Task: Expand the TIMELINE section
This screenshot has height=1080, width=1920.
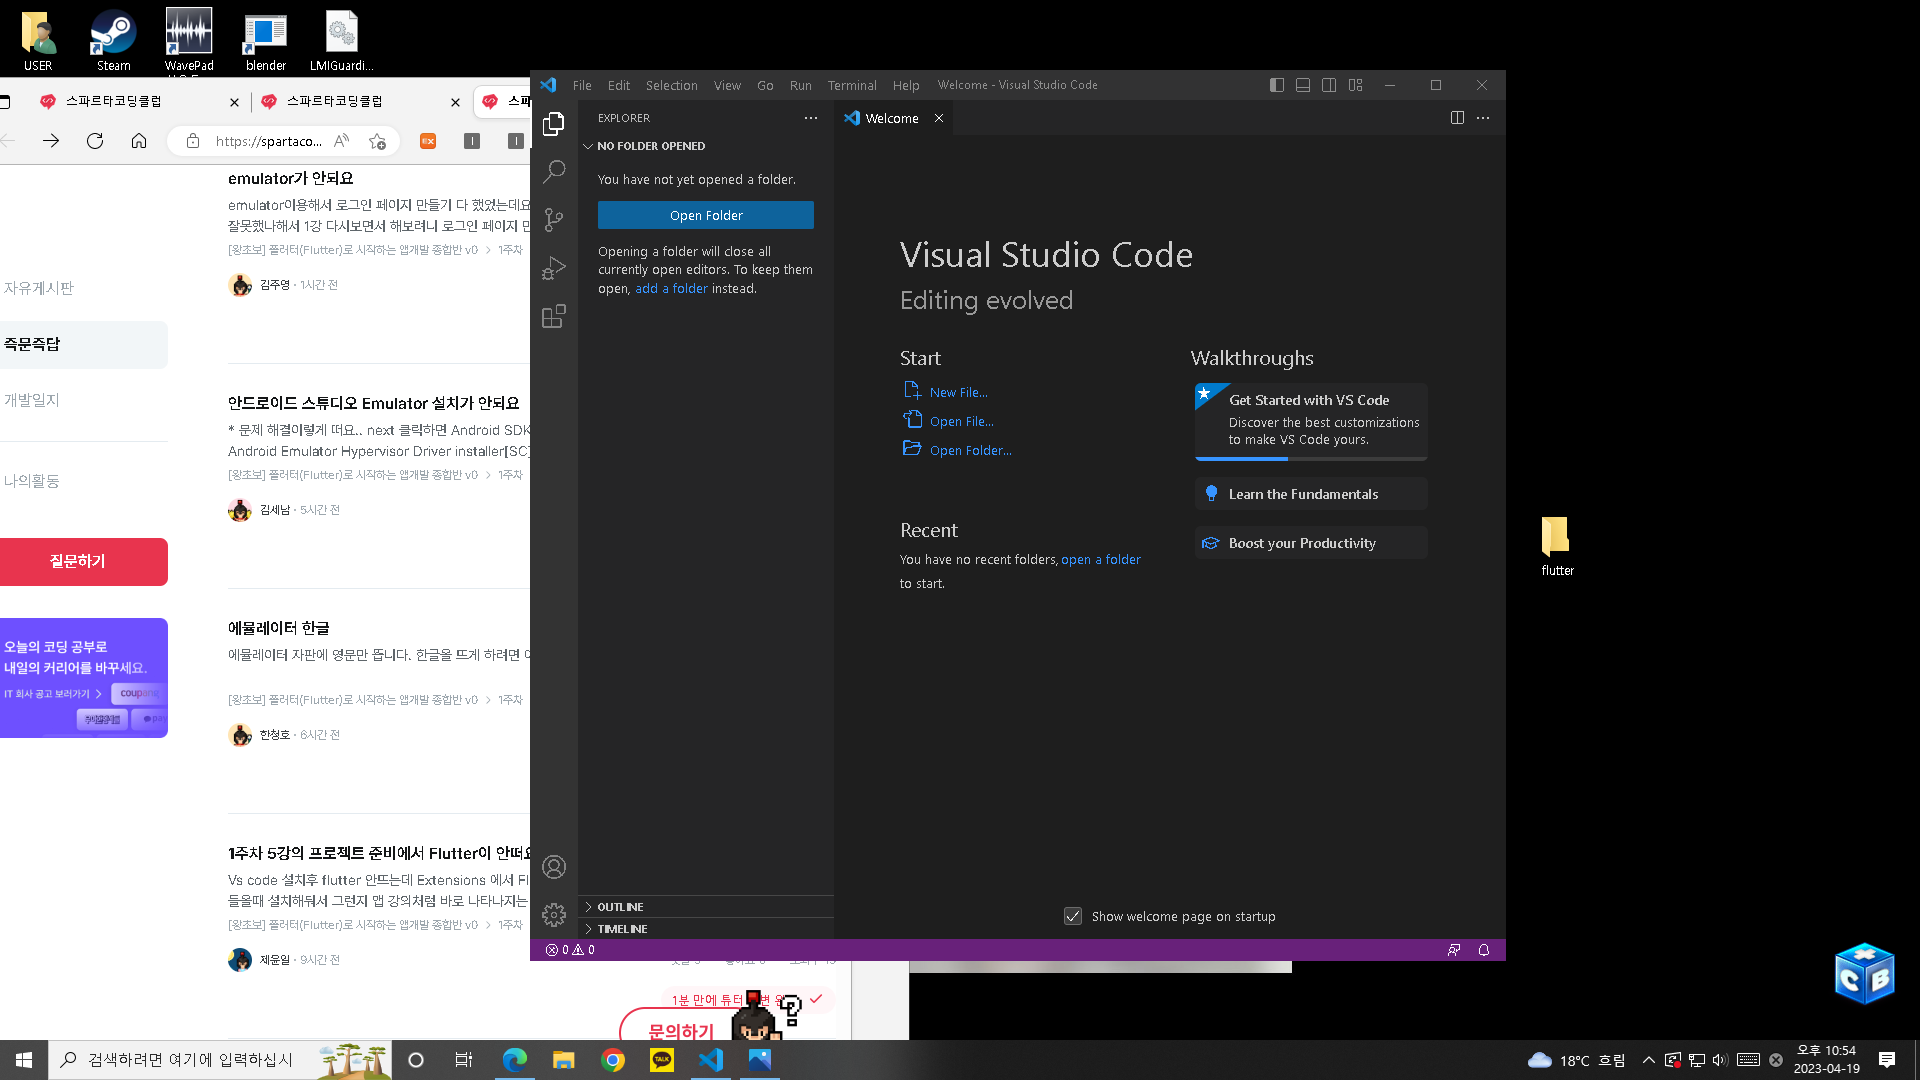Action: pyautogui.click(x=706, y=929)
